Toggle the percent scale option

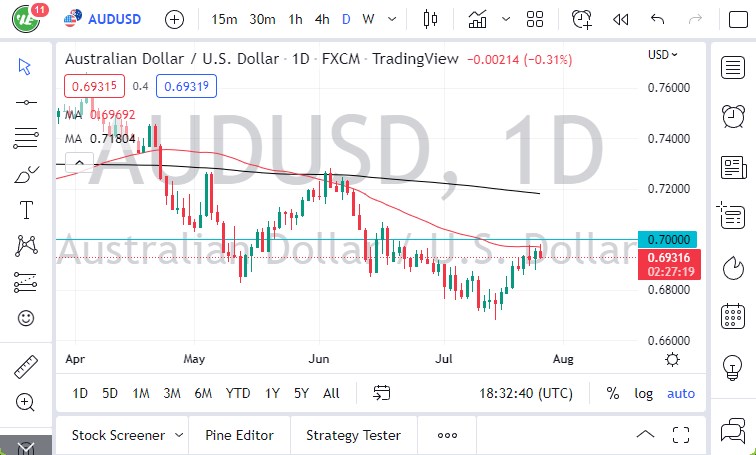pos(612,393)
